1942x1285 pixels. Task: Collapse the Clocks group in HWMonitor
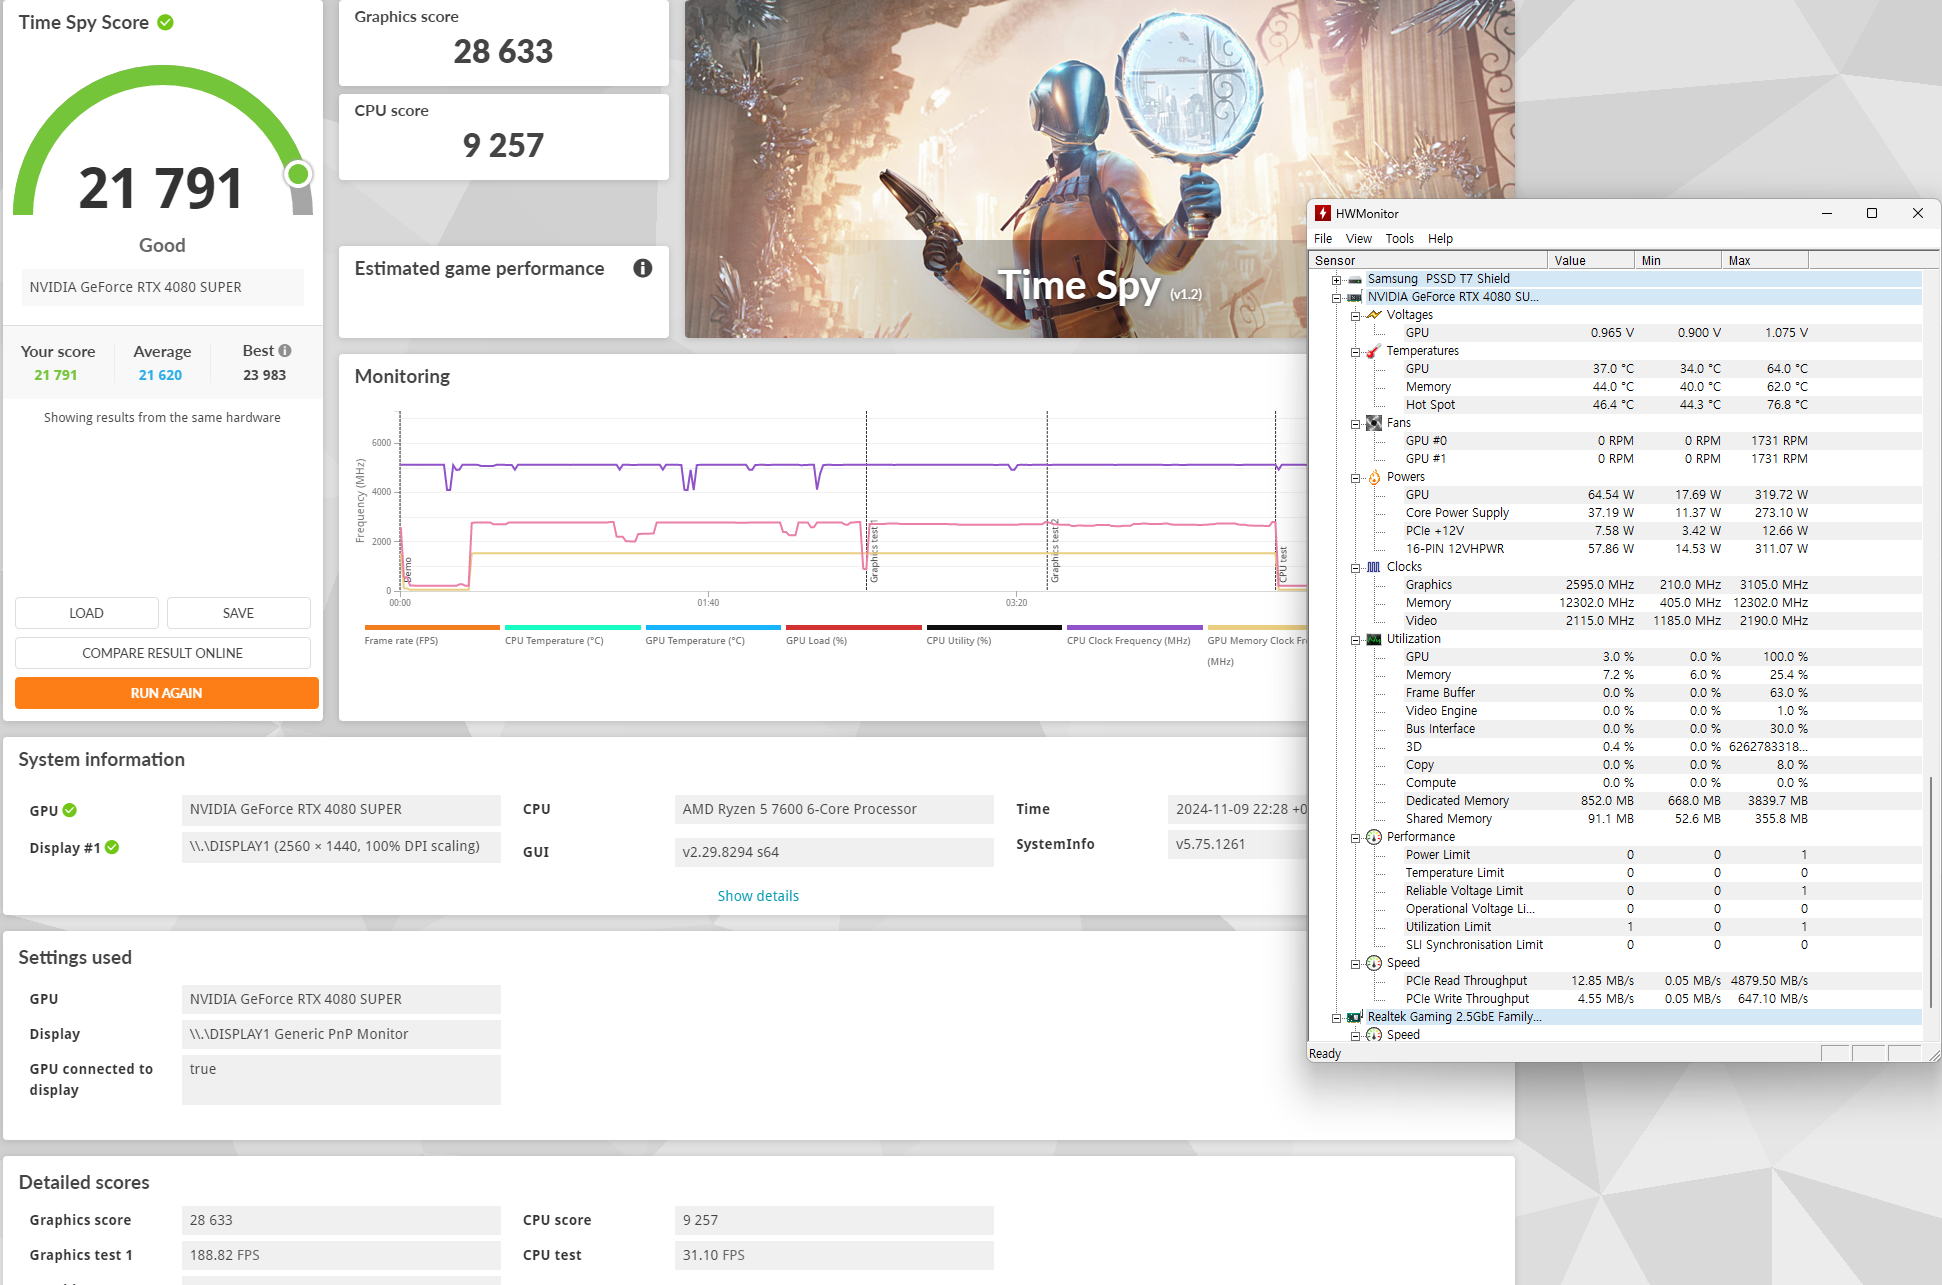click(1355, 568)
